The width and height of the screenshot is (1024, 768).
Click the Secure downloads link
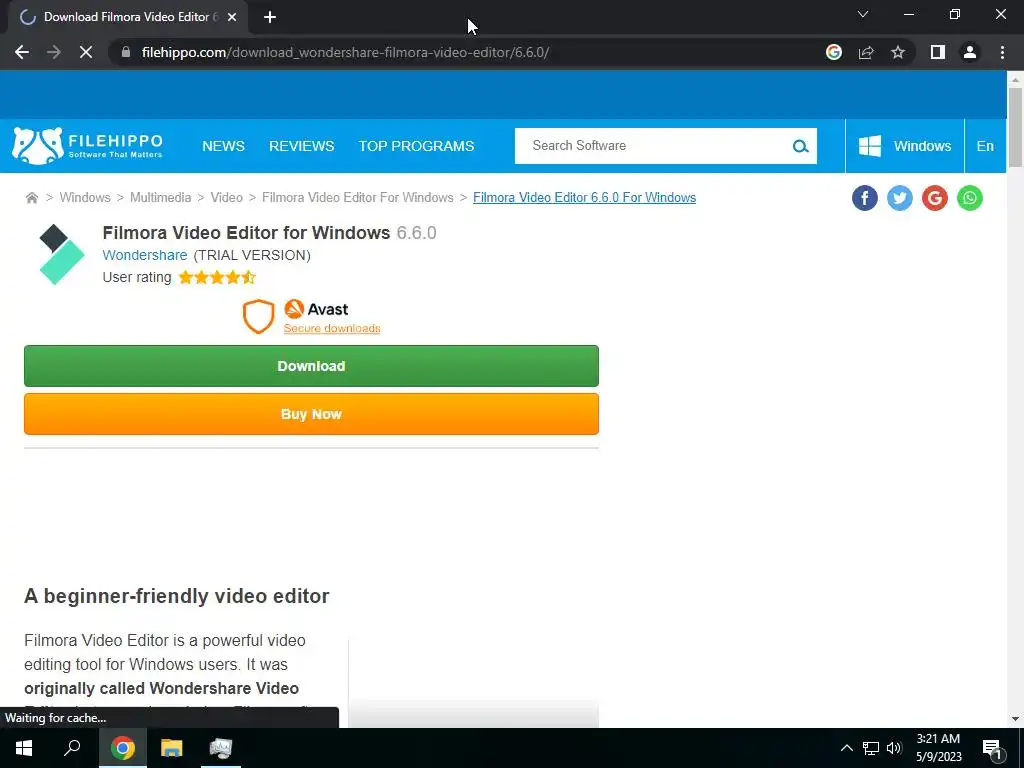(332, 328)
